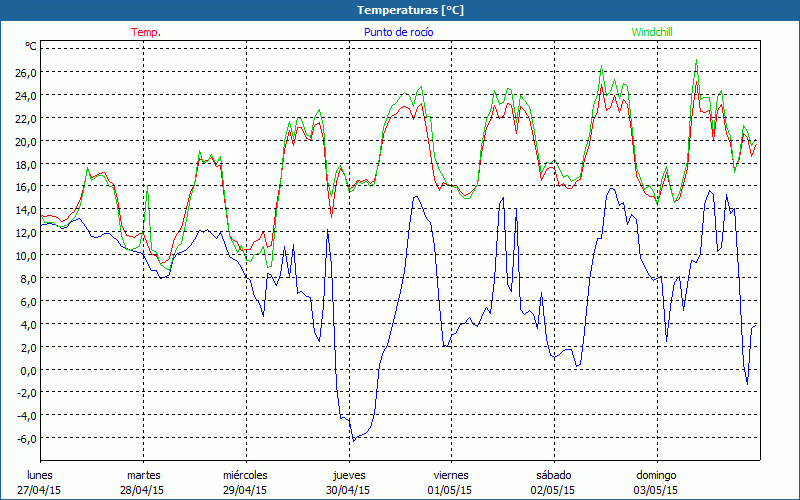Click the -6,0 y-axis value
800x500 pixels.
pyautogui.click(x=26, y=439)
